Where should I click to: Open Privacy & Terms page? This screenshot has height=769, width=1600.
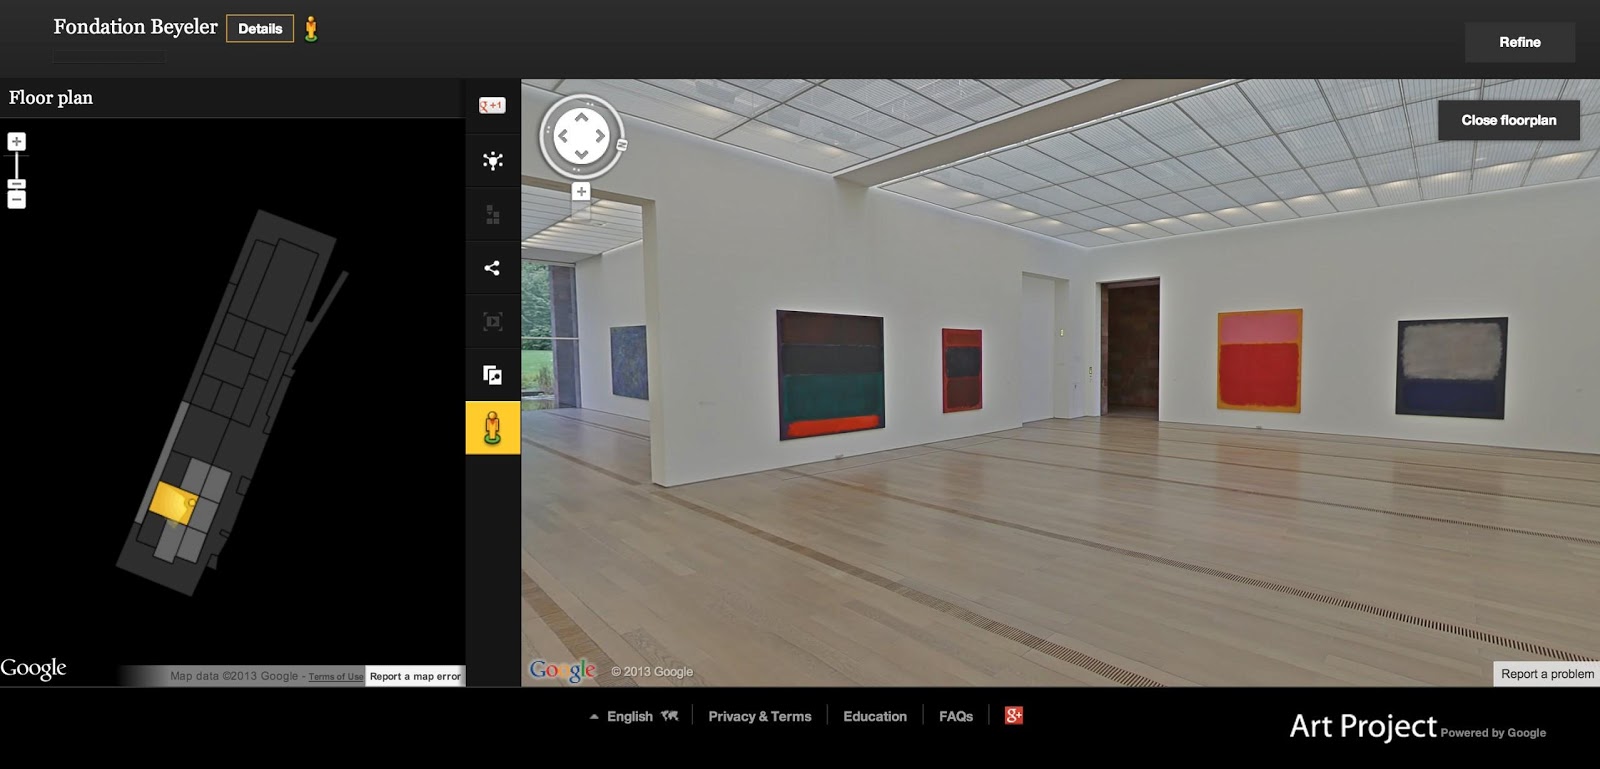[760, 716]
